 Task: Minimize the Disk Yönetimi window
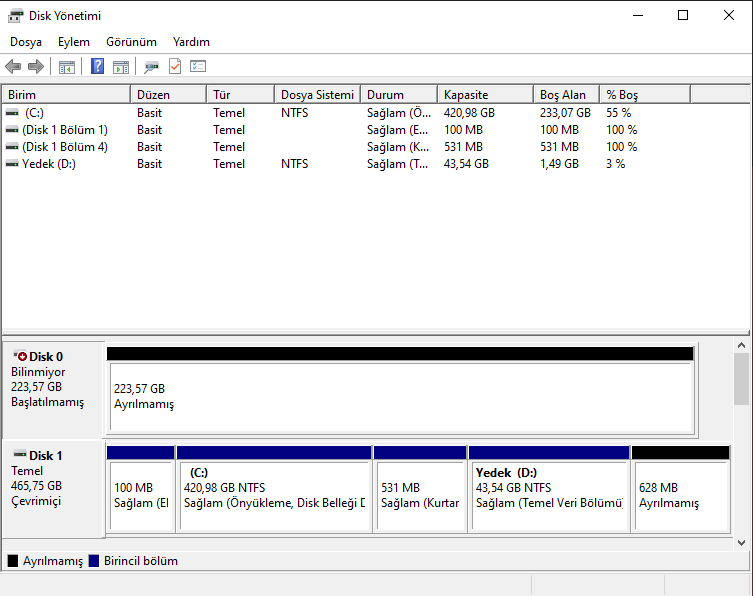point(638,15)
